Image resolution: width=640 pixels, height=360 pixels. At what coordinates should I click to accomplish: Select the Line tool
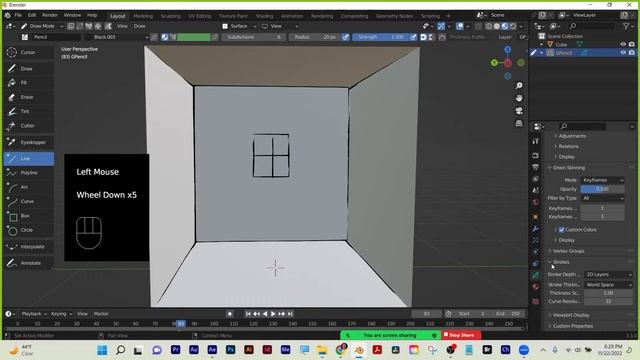[x=29, y=158]
